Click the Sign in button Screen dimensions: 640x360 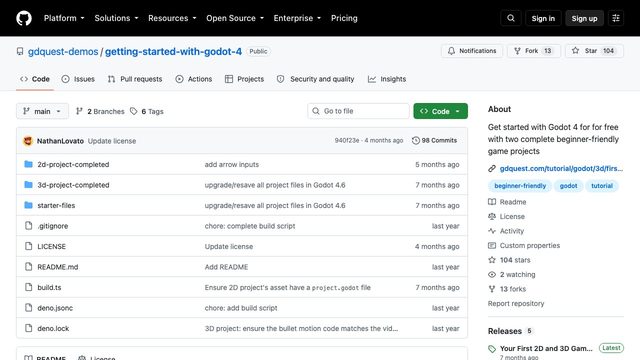pos(543,18)
